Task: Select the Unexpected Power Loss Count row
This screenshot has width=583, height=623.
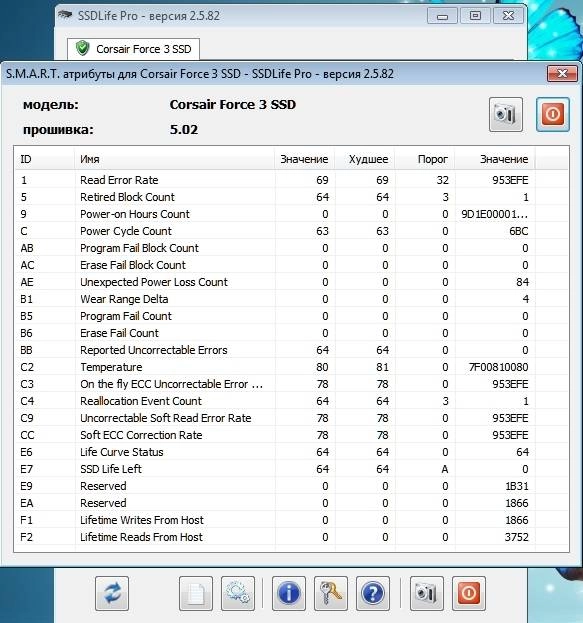Action: 291,282
